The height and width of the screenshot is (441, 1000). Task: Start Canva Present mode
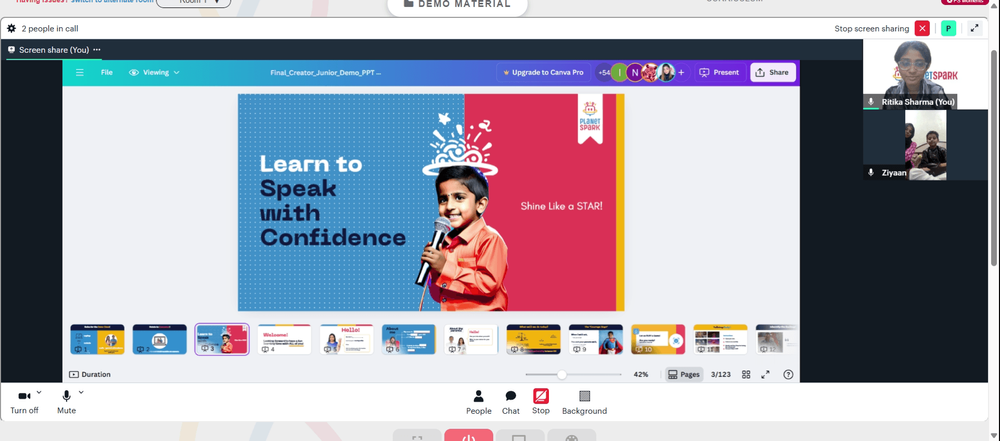[x=719, y=72]
